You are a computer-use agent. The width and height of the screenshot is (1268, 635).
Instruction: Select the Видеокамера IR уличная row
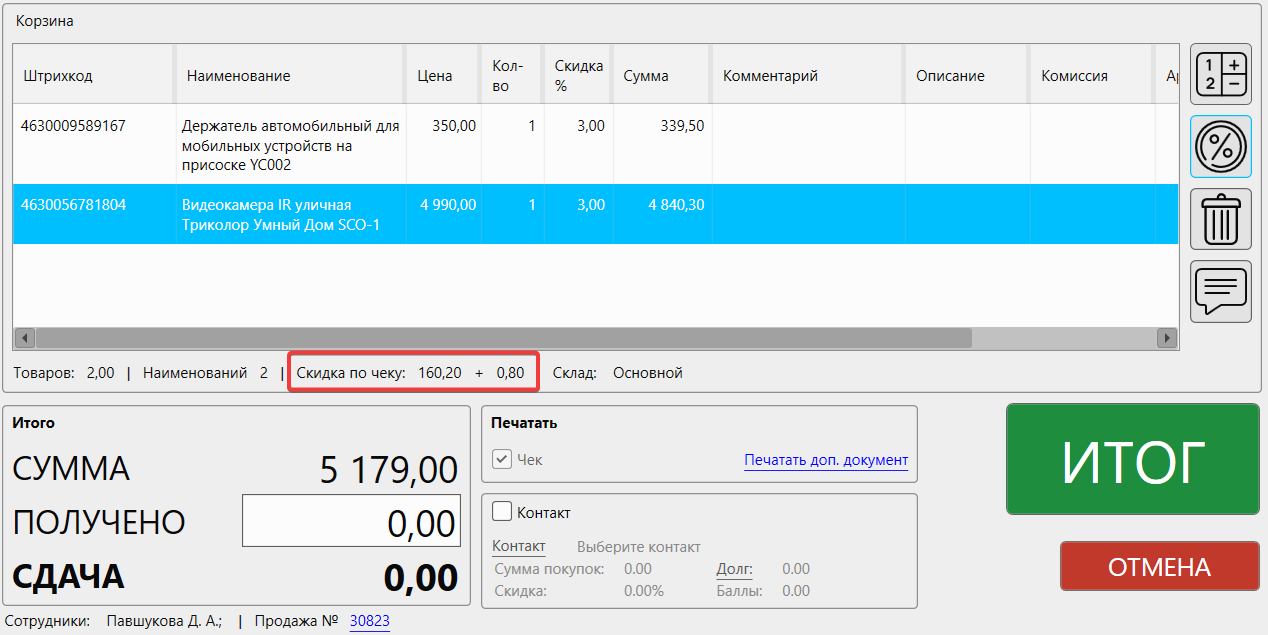pyautogui.click(x=290, y=215)
